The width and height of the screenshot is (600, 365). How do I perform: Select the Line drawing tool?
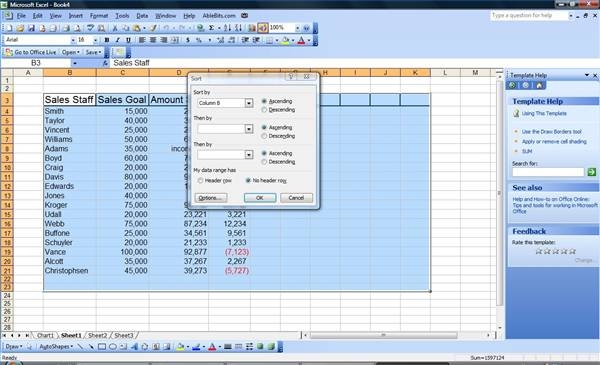point(80,347)
